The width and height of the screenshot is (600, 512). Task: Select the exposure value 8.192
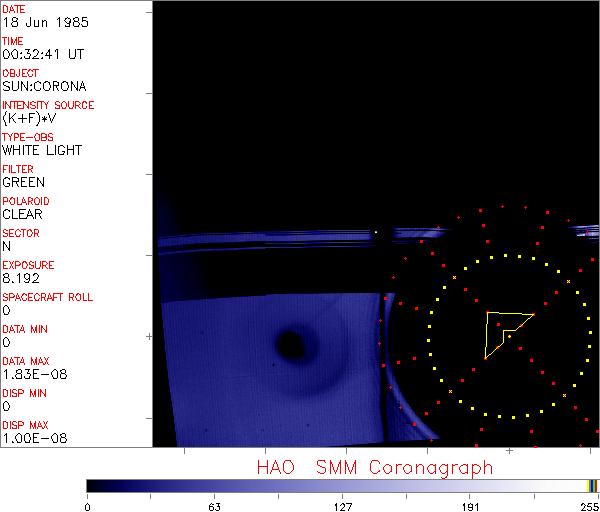pos(21,278)
